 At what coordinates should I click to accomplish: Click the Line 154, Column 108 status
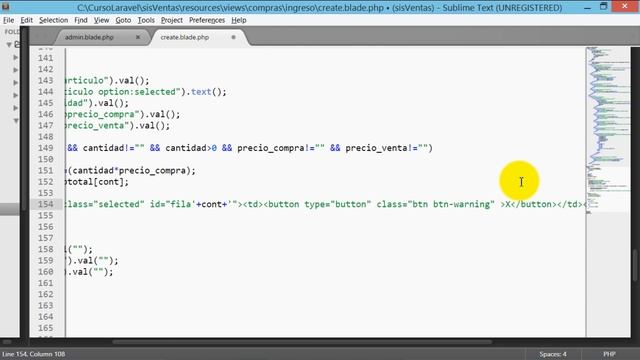click(x=34, y=354)
